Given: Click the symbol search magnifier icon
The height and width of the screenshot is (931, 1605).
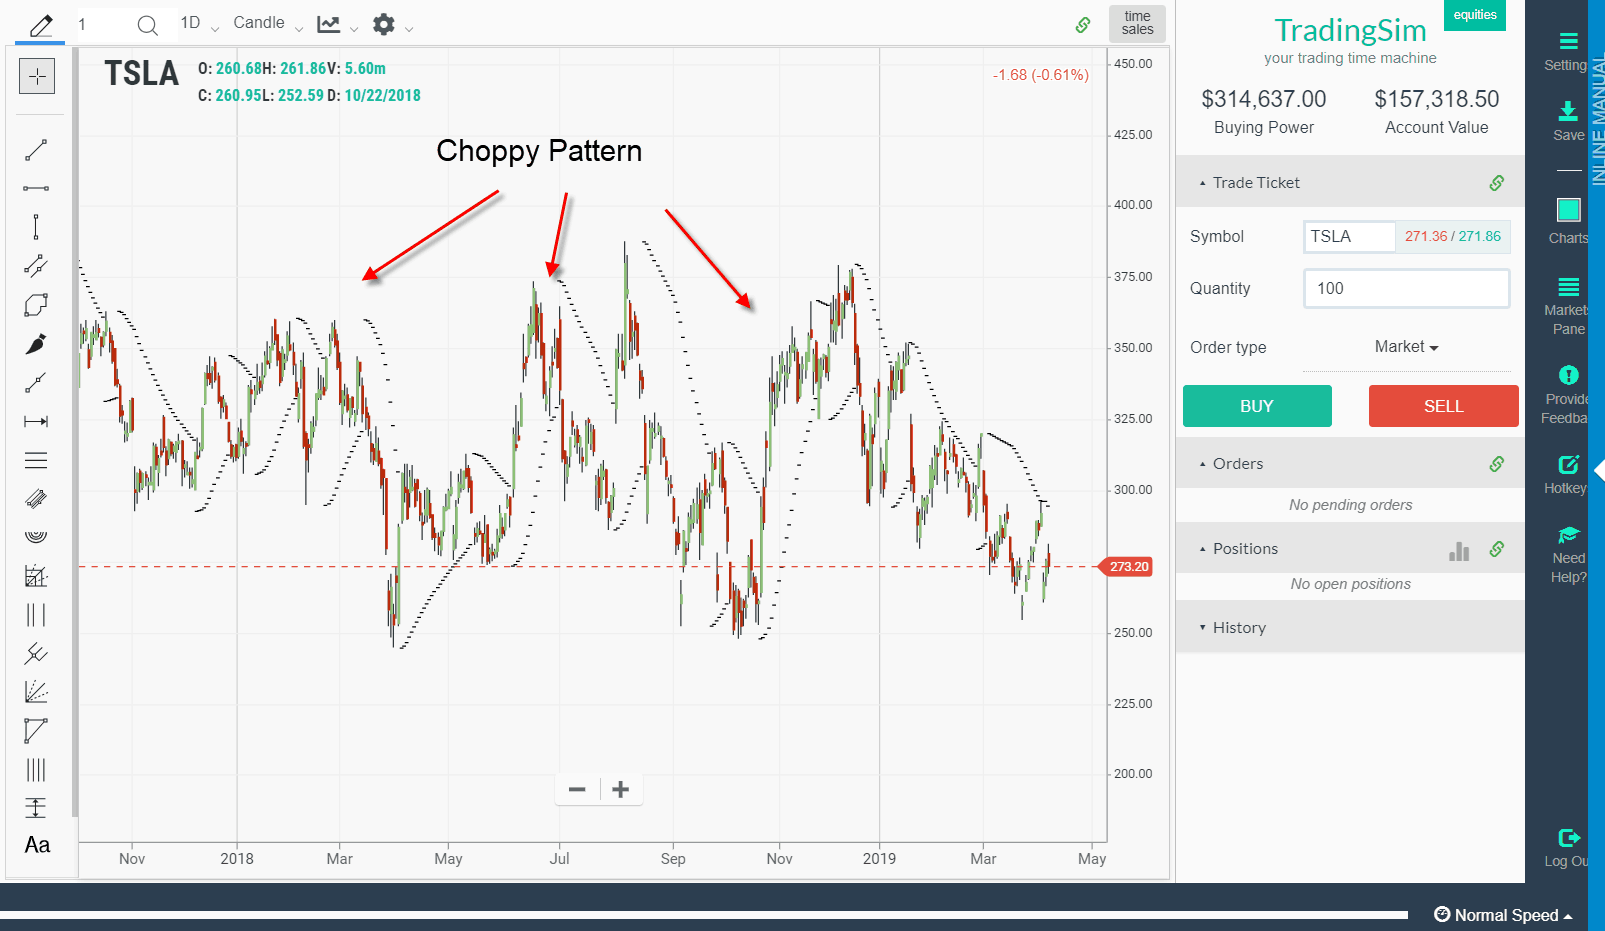Looking at the screenshot, I should click(147, 23).
